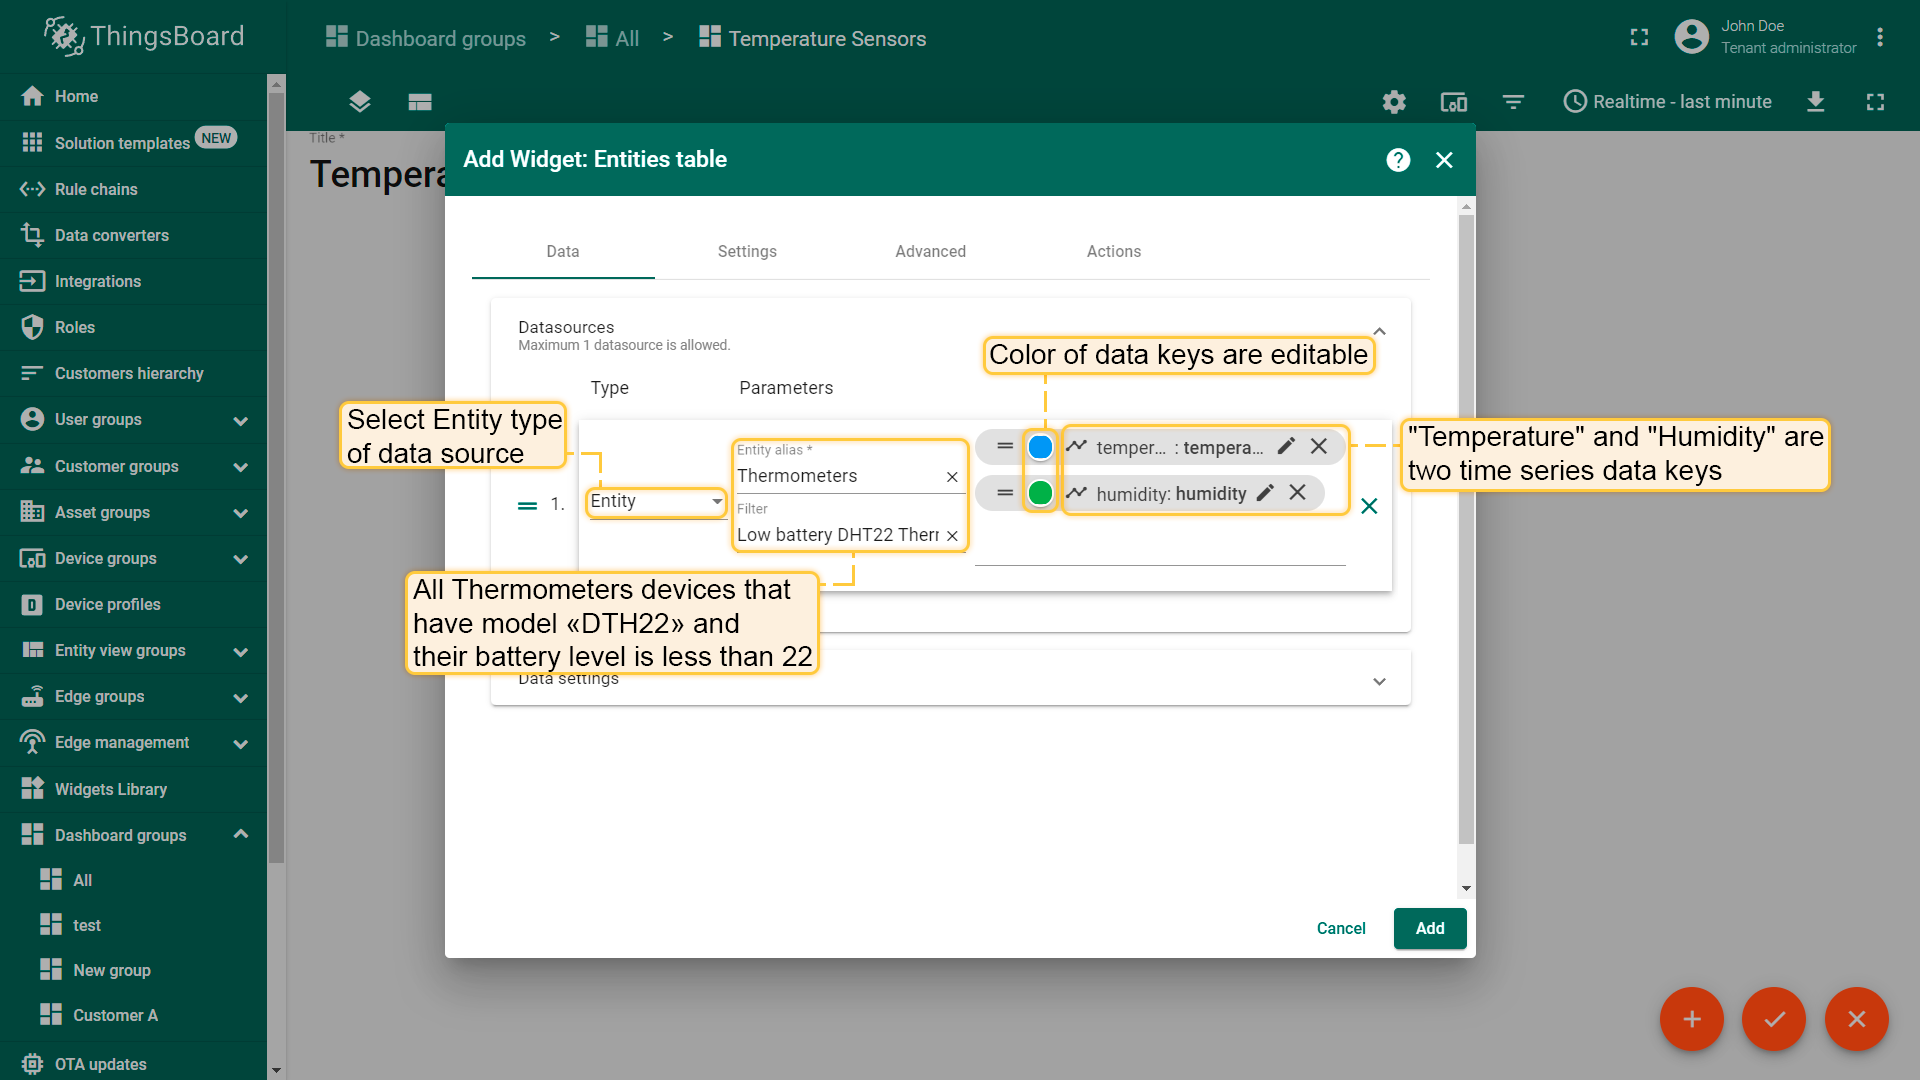The image size is (1920, 1080).
Task: Toggle fullscreen icon in dashboard toolbar
Action: click(x=1875, y=102)
